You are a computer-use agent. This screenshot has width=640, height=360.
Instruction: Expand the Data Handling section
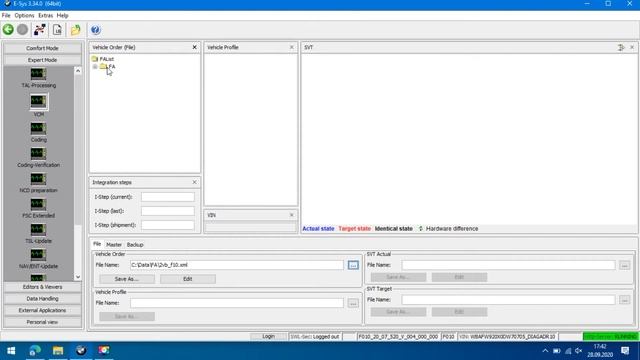(x=42, y=299)
